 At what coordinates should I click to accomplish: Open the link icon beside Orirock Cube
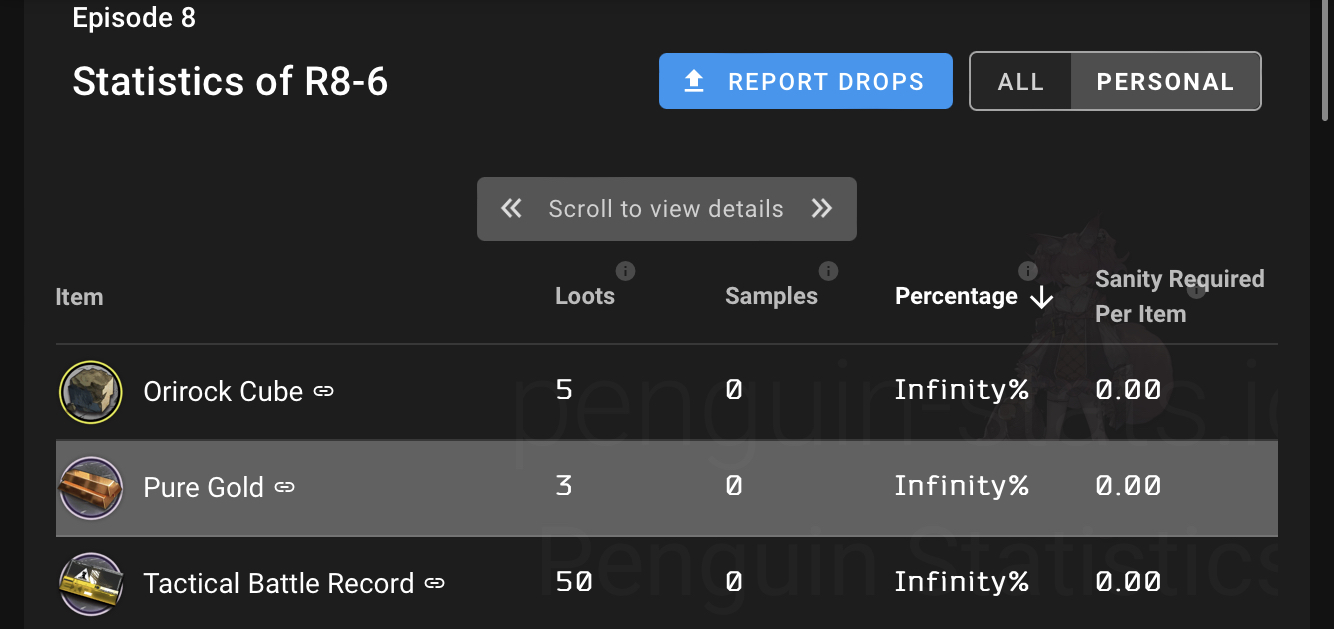[x=322, y=392]
